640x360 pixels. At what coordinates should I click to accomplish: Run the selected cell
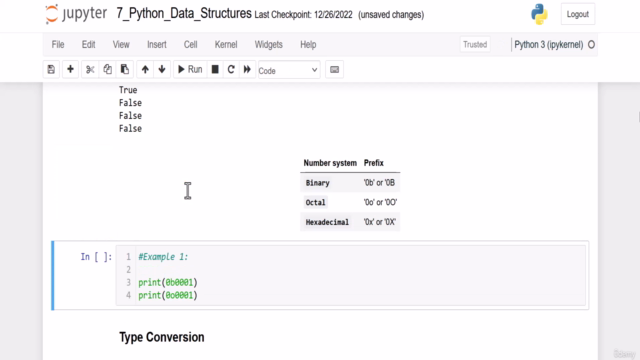[x=190, y=69]
